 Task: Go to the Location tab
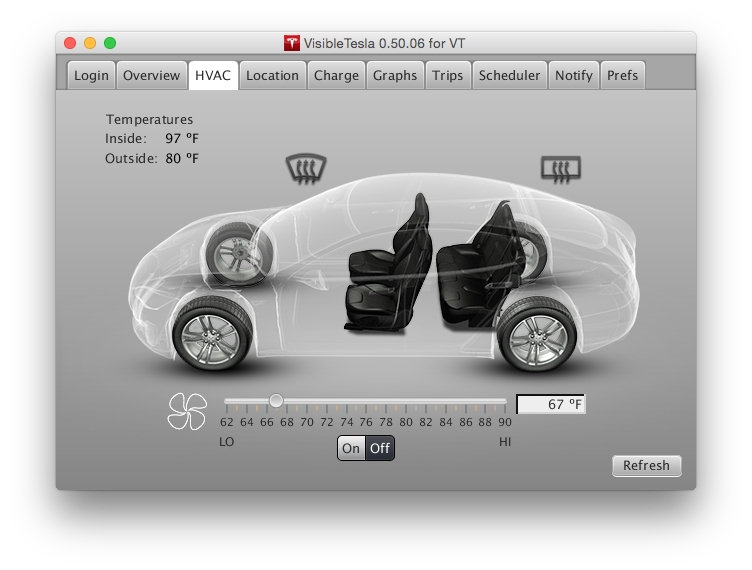272,75
